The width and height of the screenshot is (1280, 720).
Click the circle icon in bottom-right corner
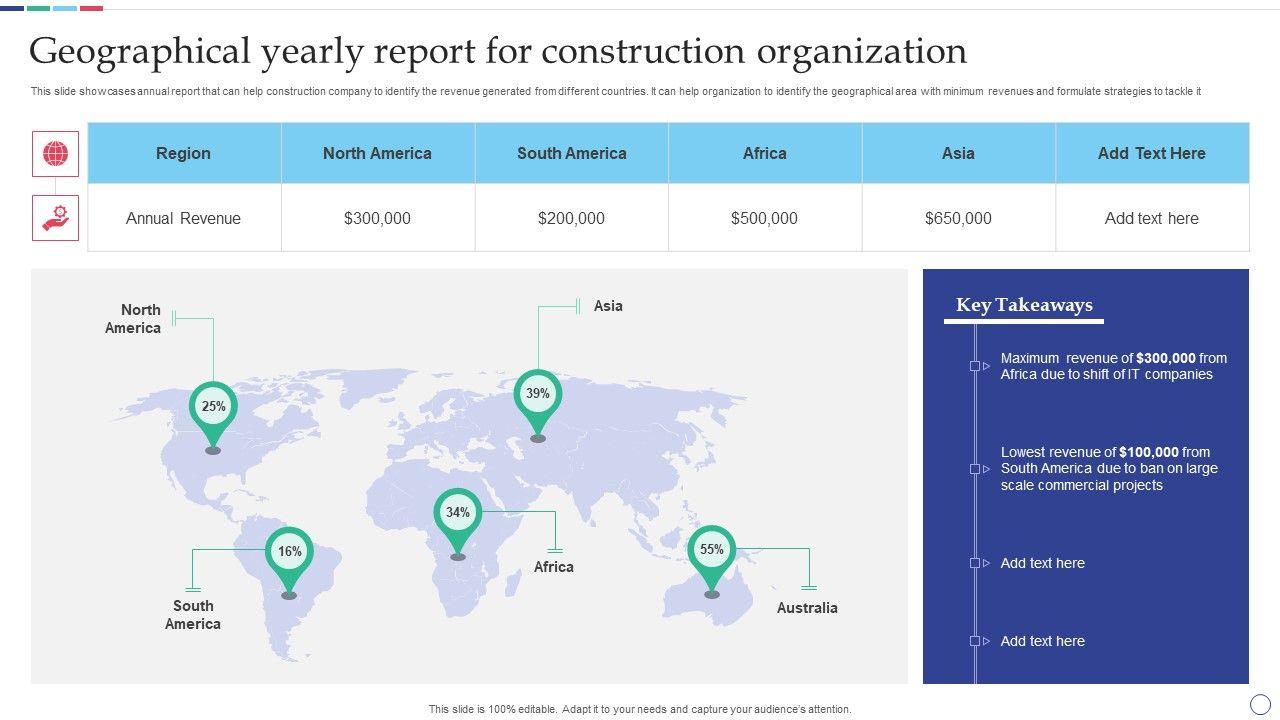(1260, 704)
